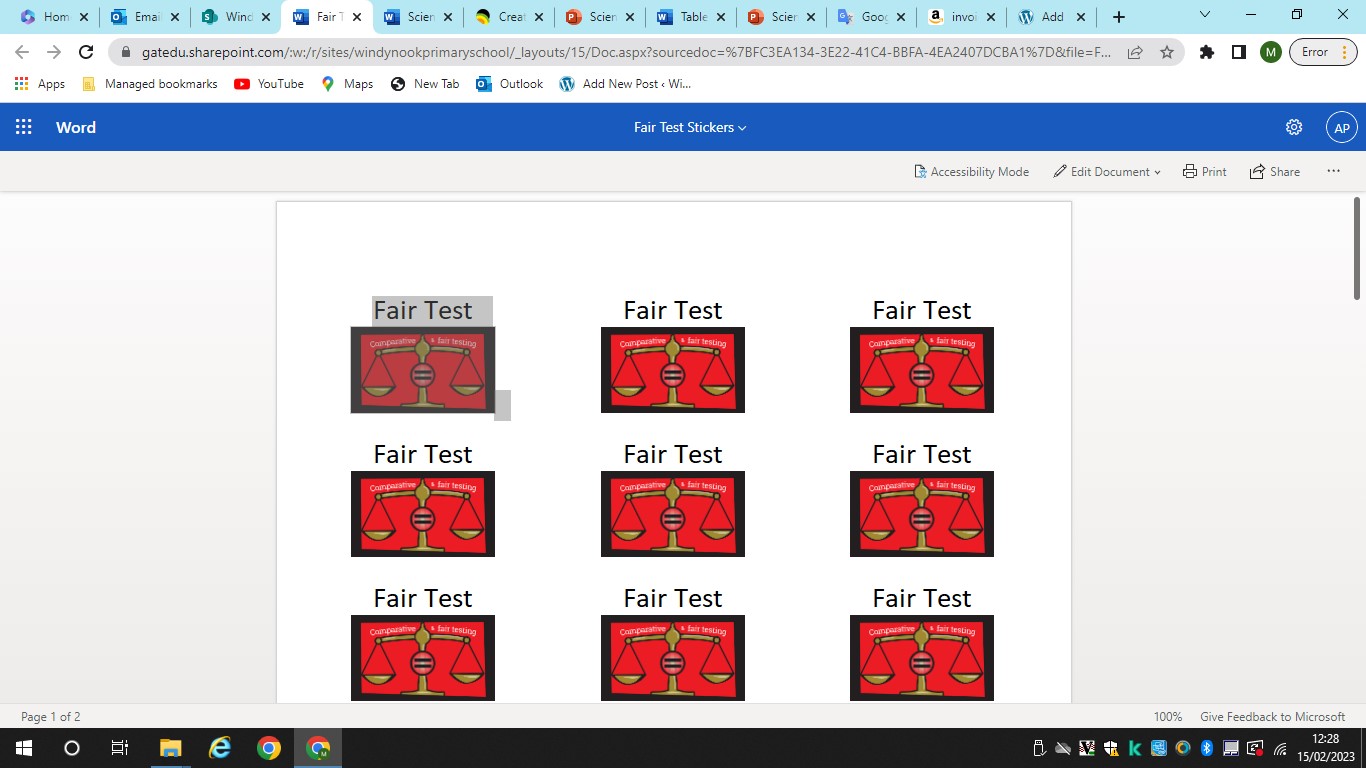Open the Fair Test Stickers title dropdown
The image size is (1366, 768).
pos(689,127)
